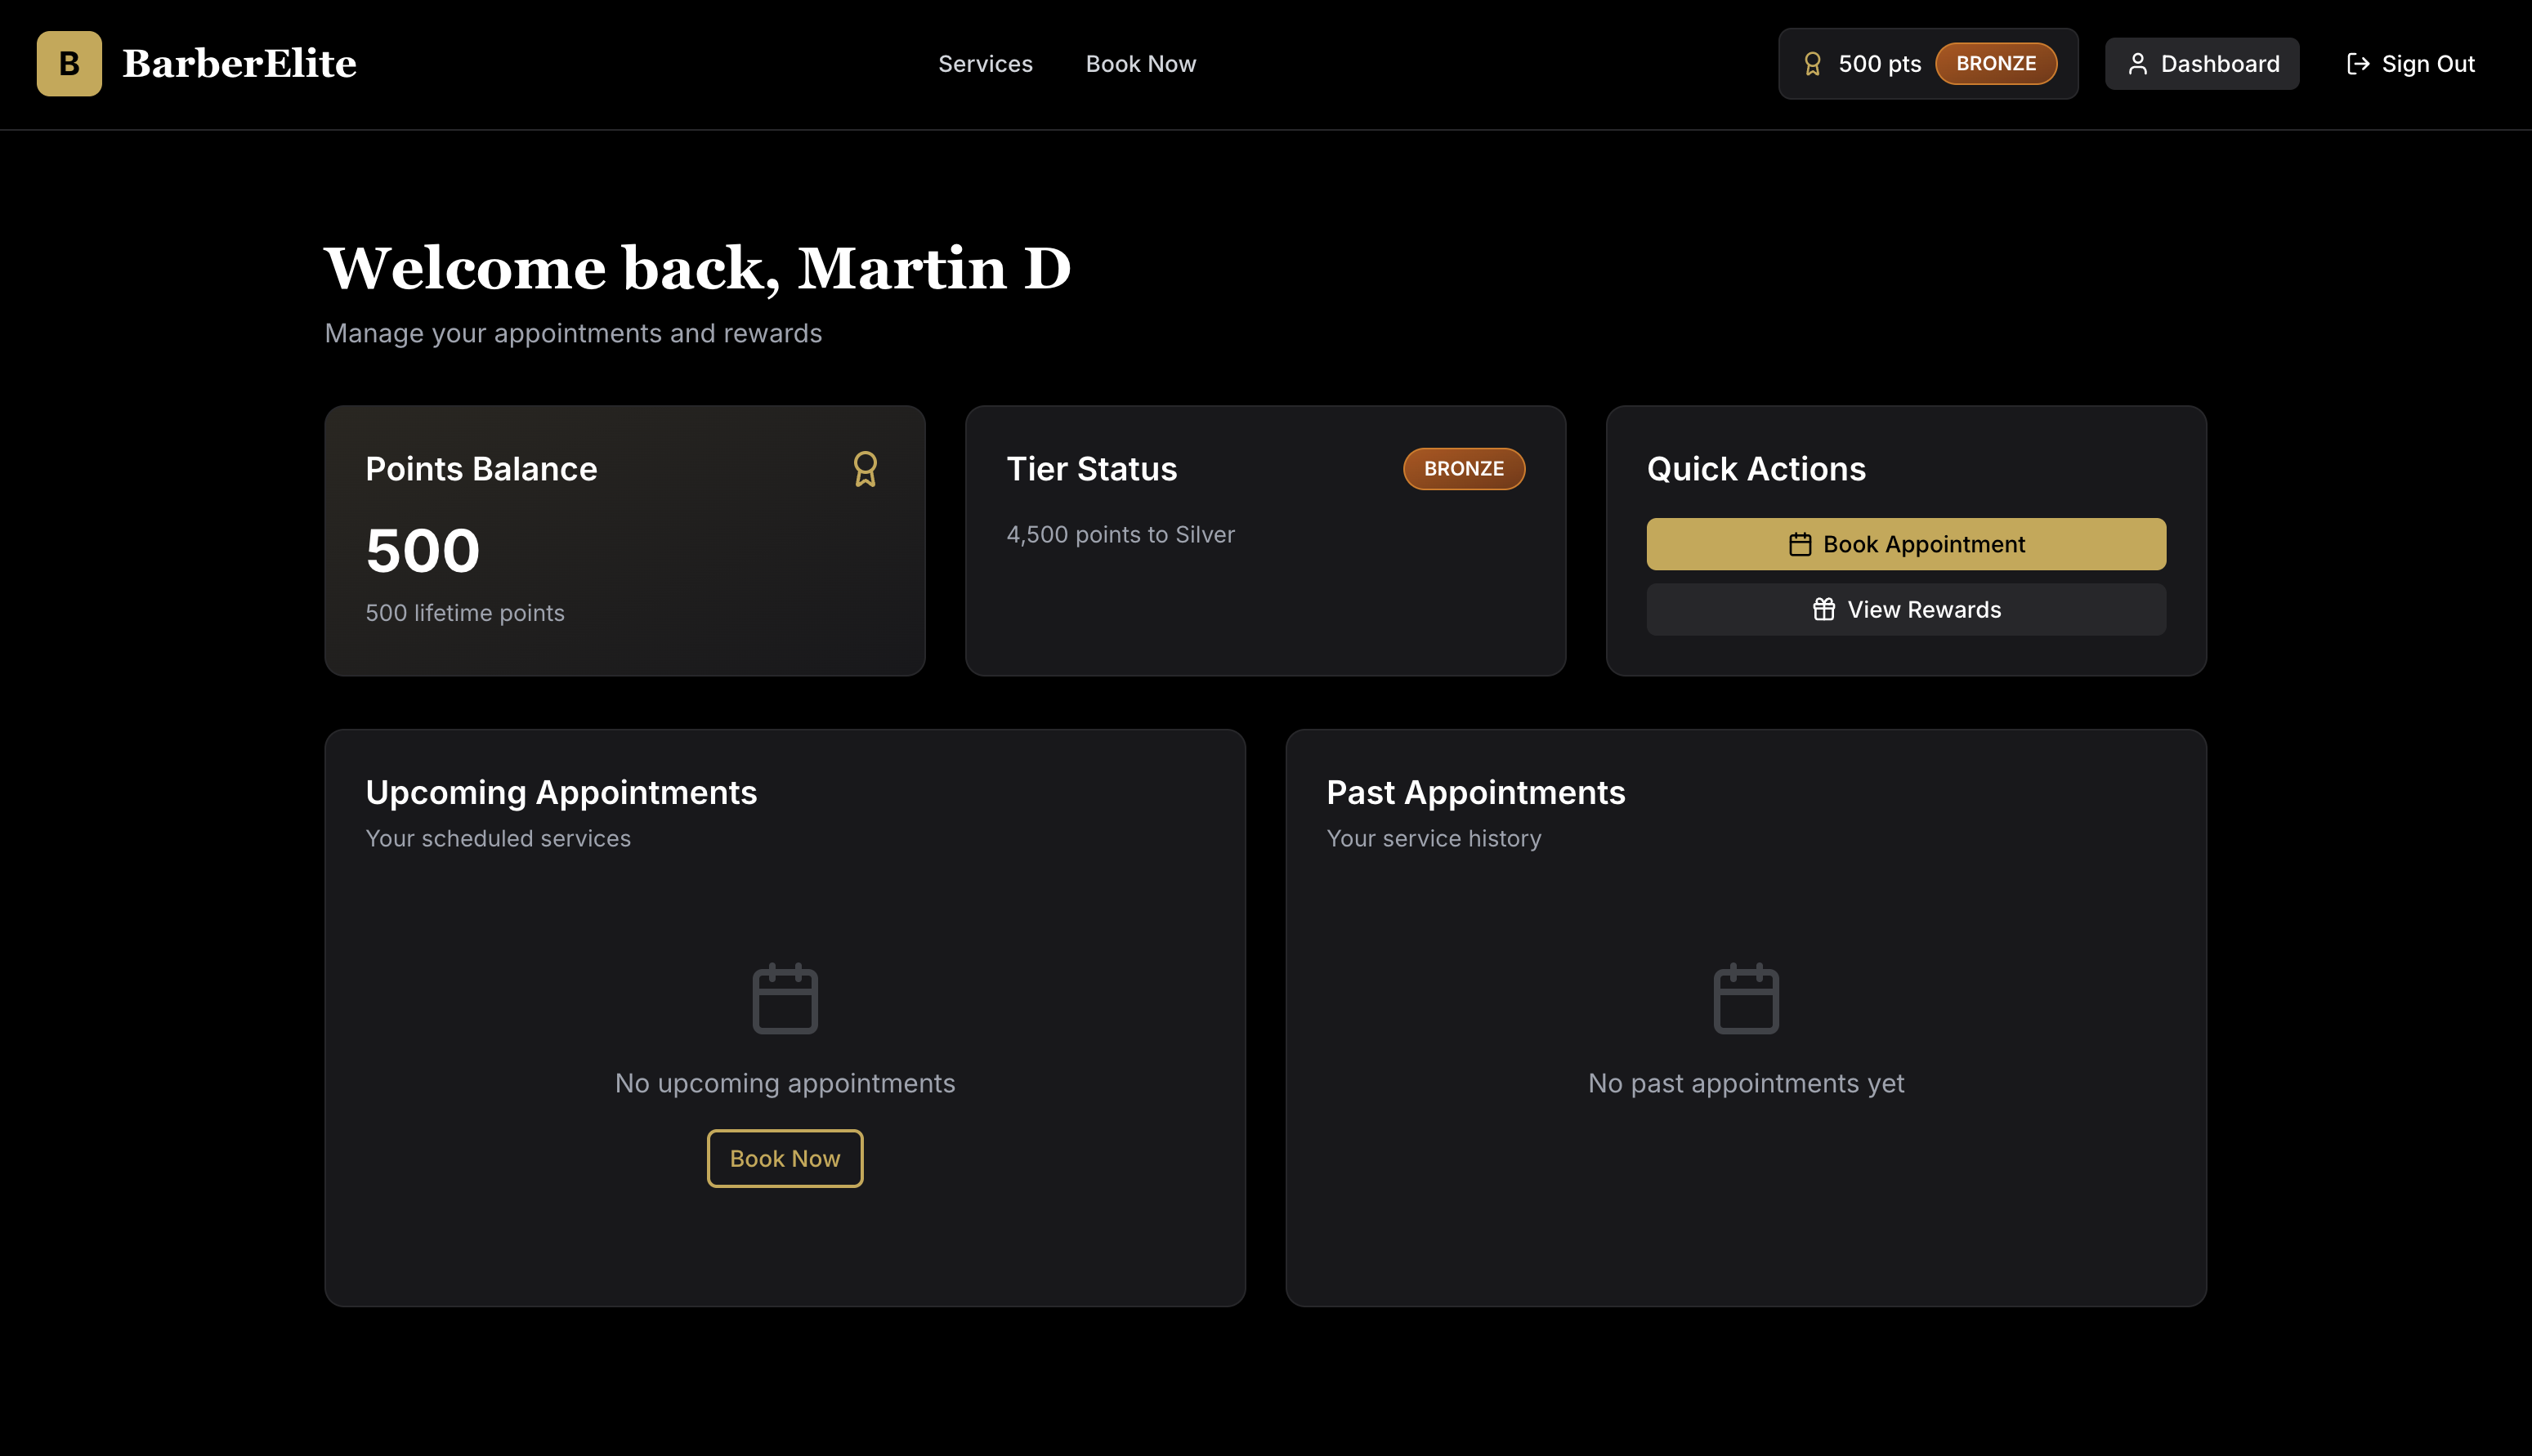
Task: Click the gold award icon in Points Balance card
Action: [866, 468]
